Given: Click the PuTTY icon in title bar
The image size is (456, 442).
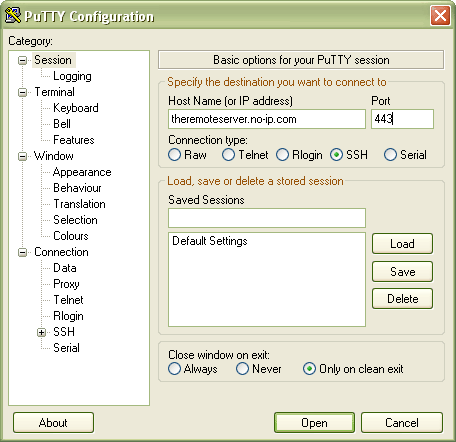Looking at the screenshot, I should pos(13,15).
